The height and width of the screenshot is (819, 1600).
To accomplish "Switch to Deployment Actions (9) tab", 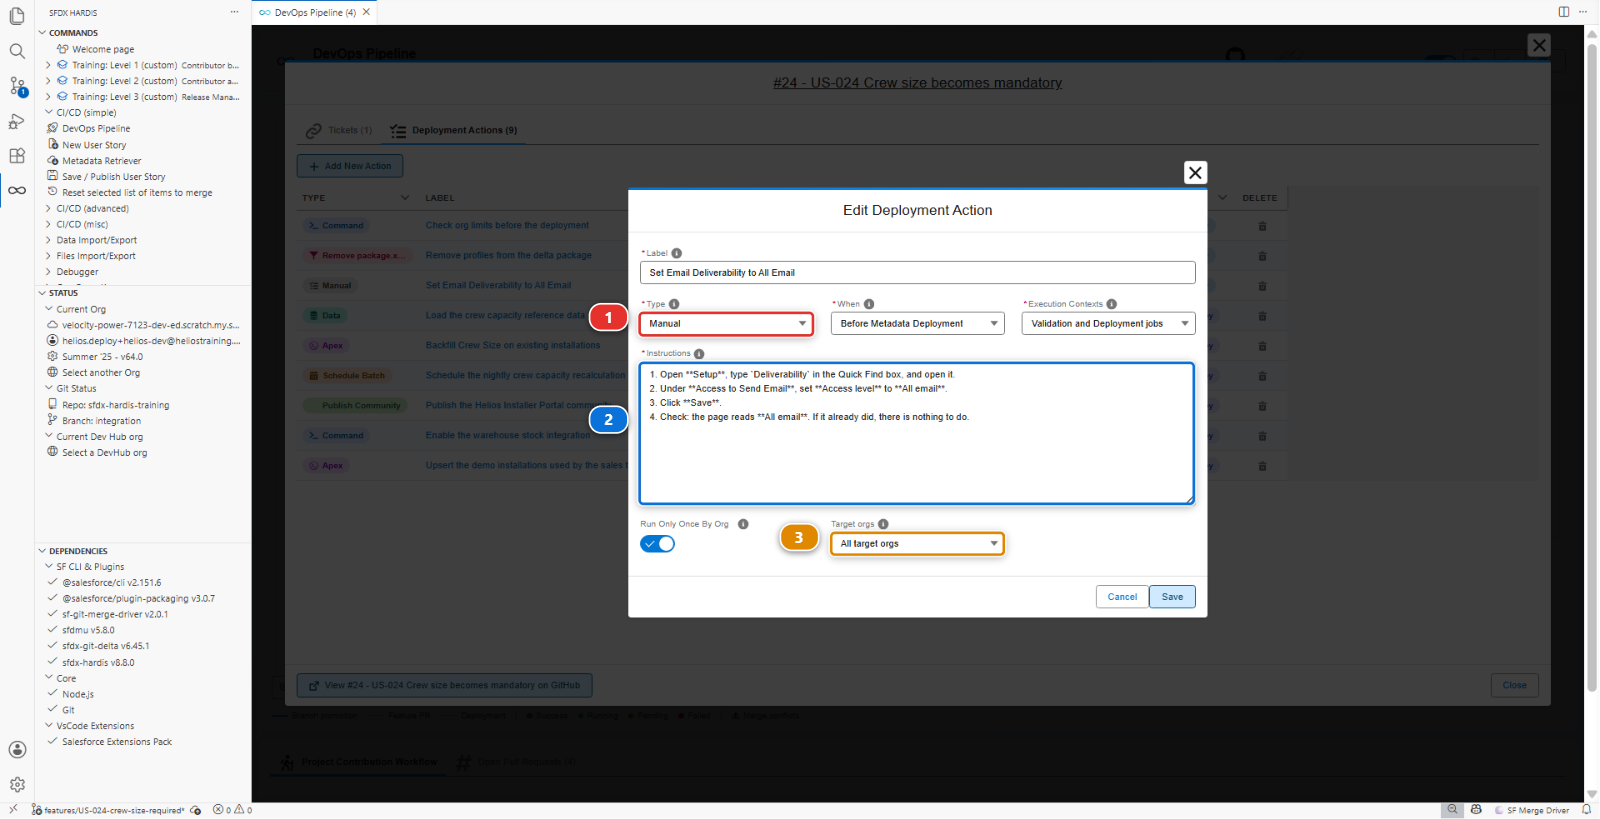I will (x=454, y=130).
